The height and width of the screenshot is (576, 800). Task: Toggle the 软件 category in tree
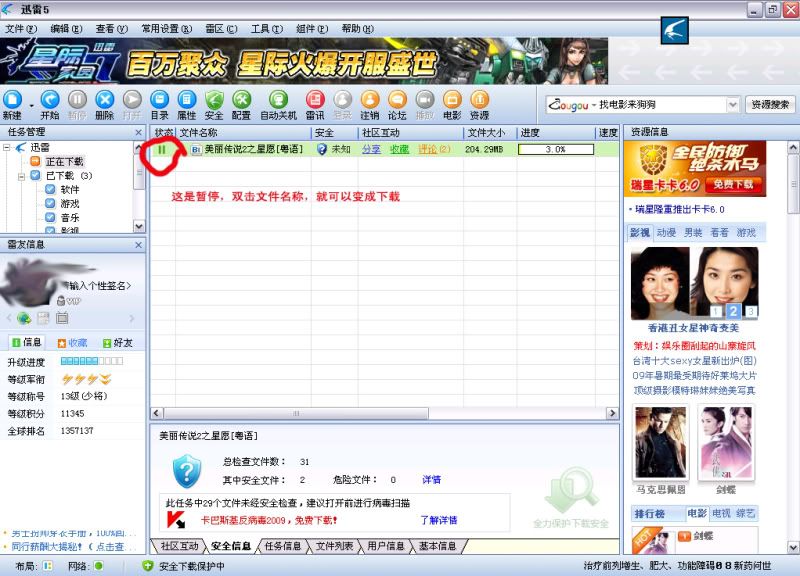click(50, 189)
